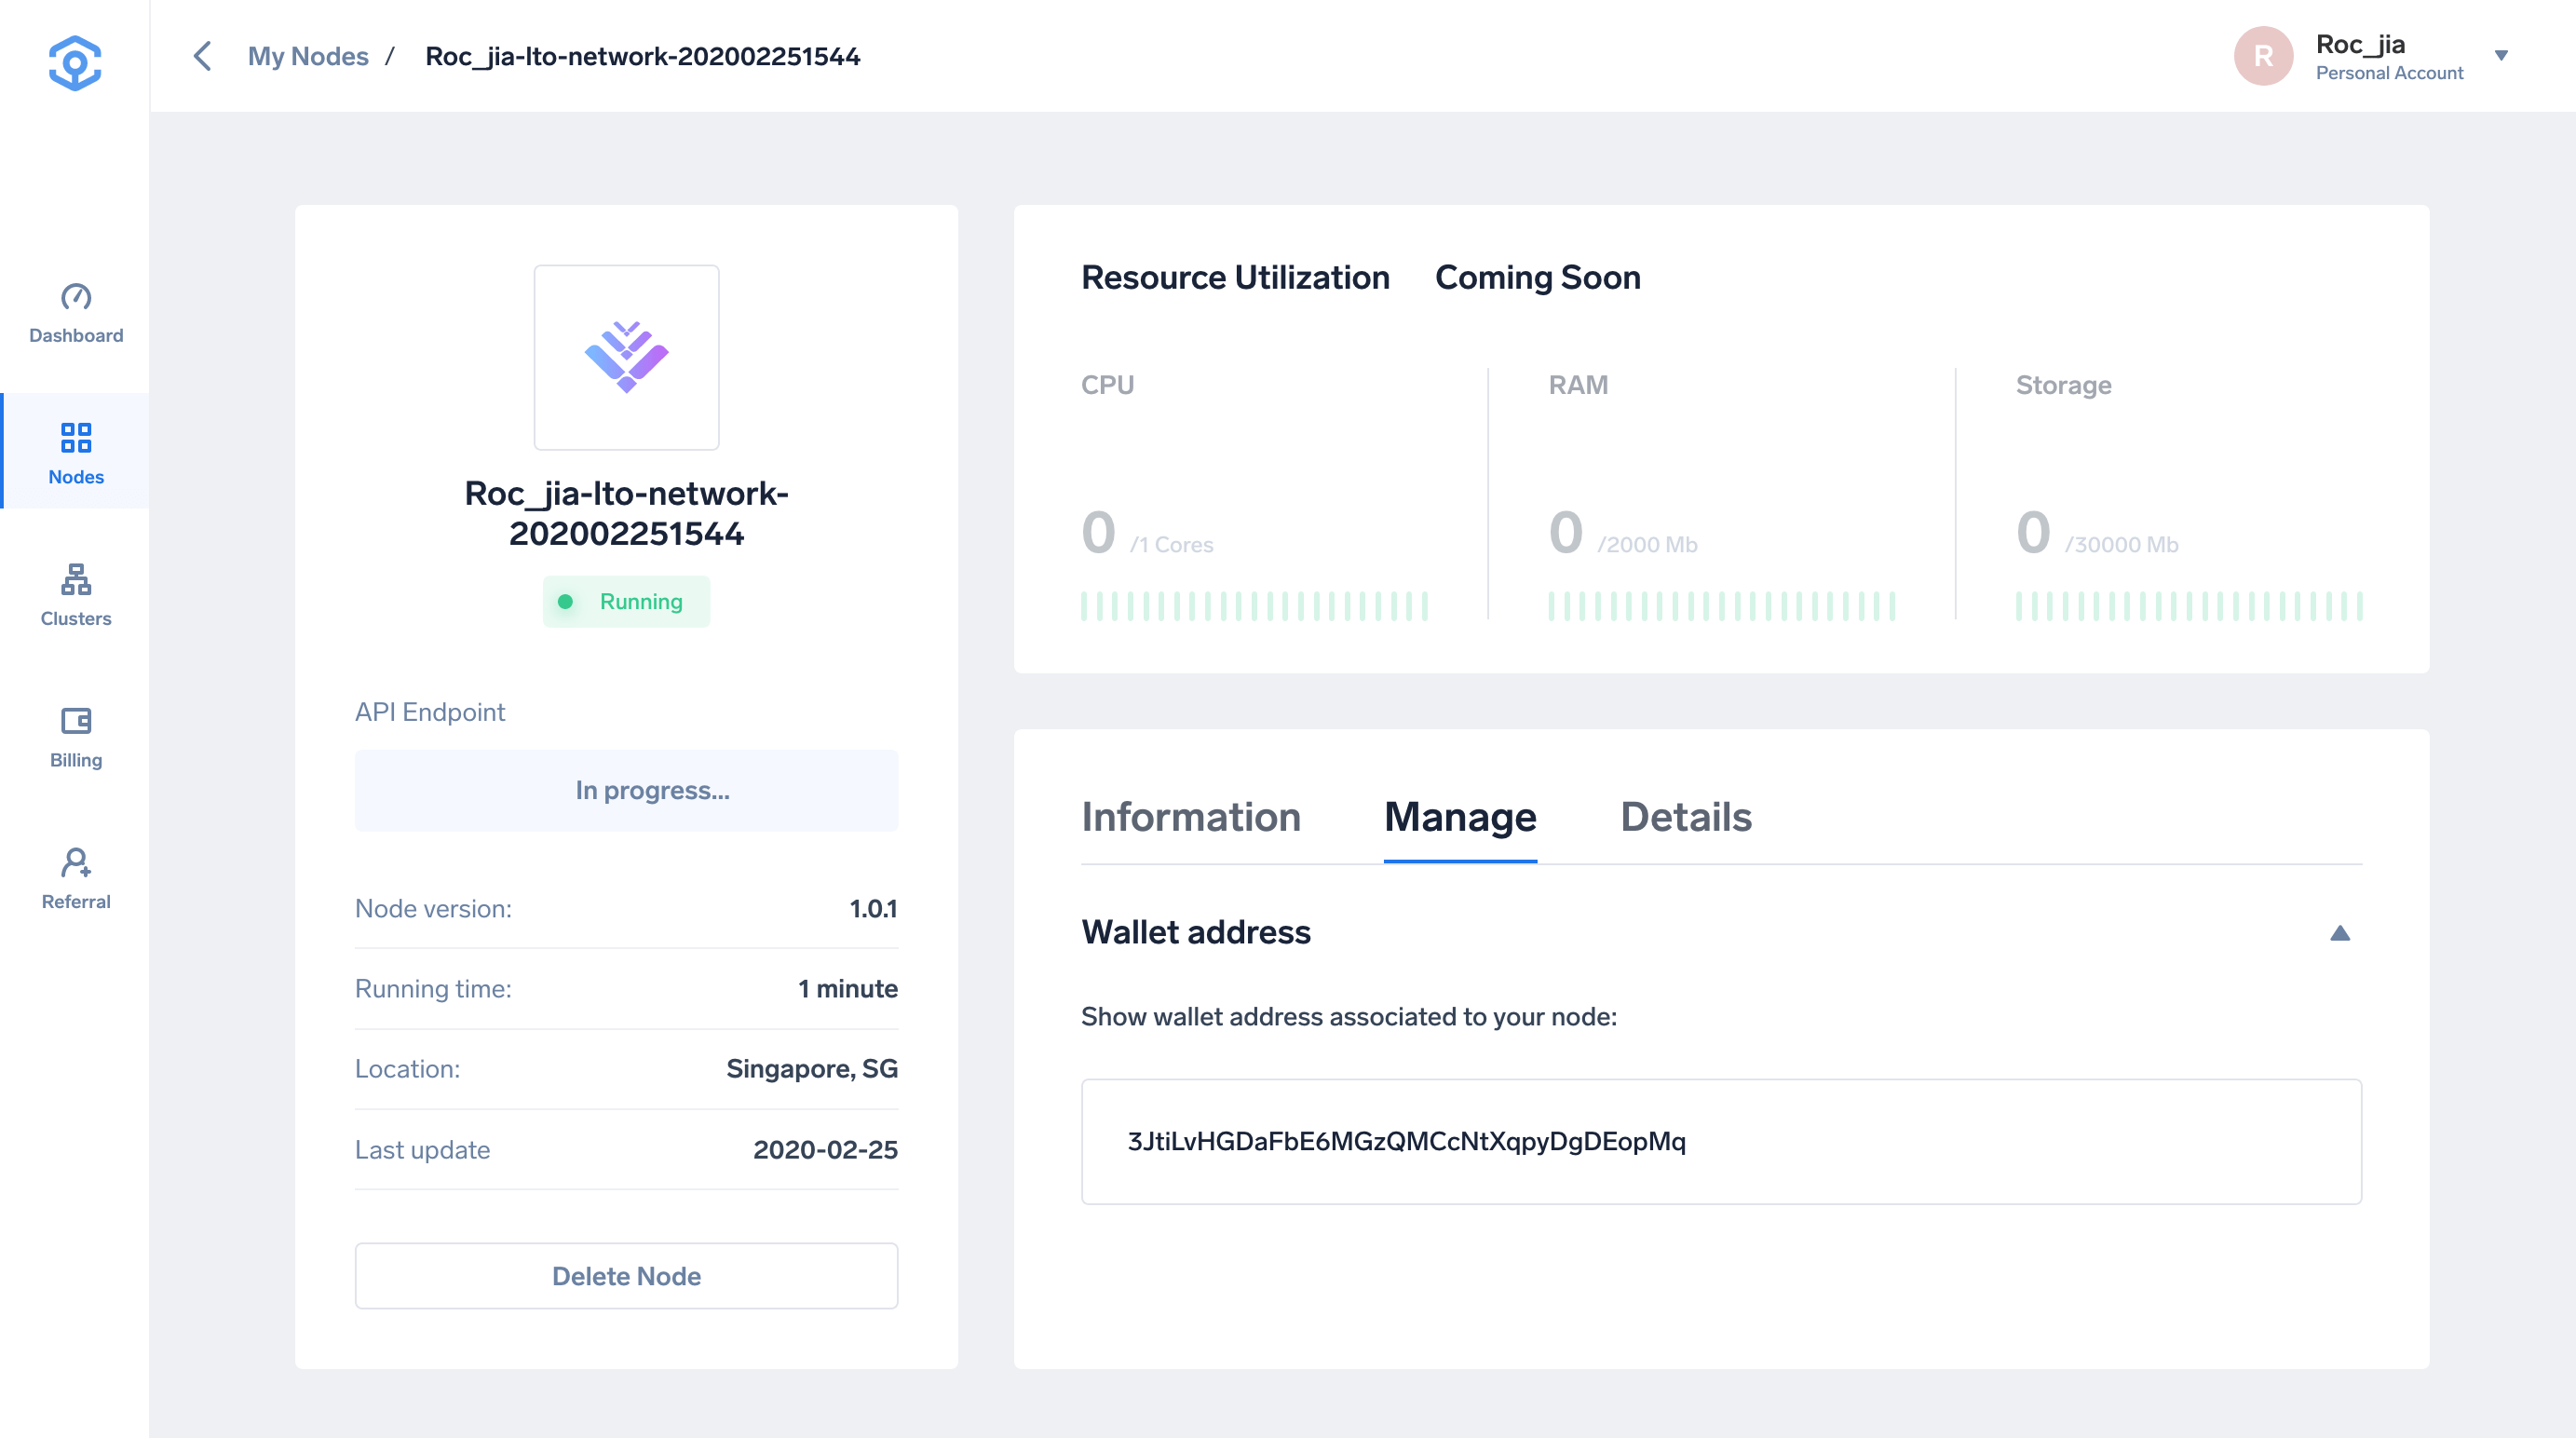Open the account dropdown arrow
The image size is (2576, 1438).
point(2501,56)
